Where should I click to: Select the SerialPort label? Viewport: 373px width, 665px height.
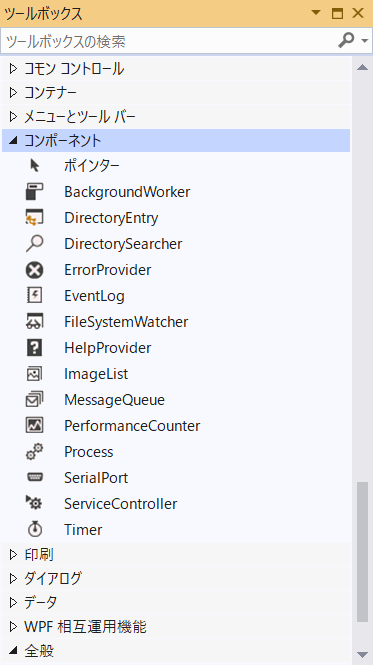[96, 478]
